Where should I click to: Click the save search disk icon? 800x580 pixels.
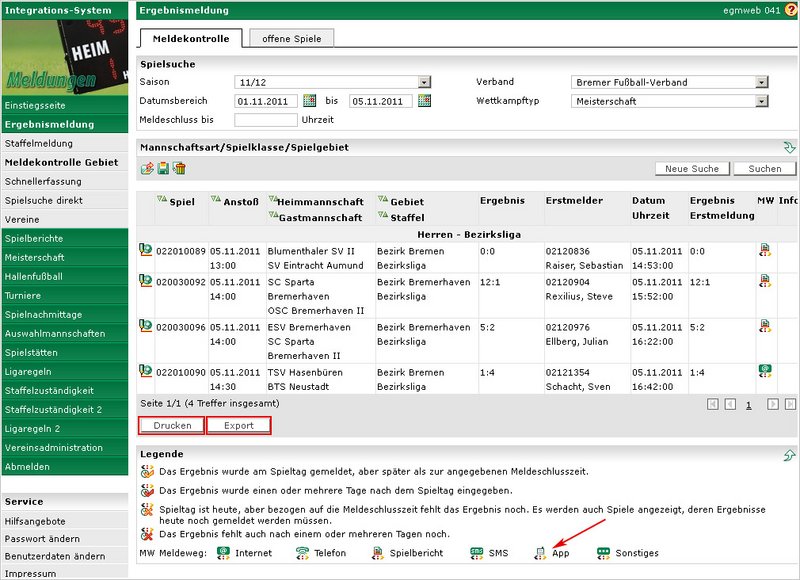coord(163,168)
